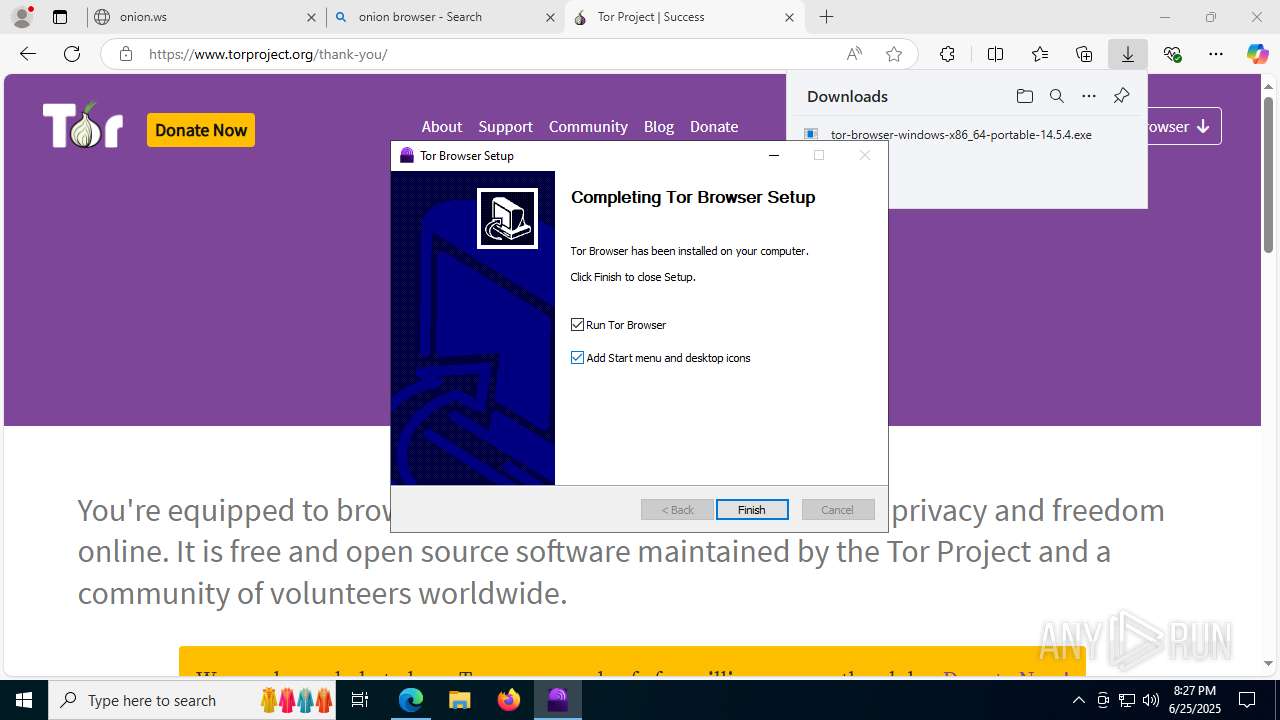
Task: Open the Community menu link
Action: click(588, 127)
